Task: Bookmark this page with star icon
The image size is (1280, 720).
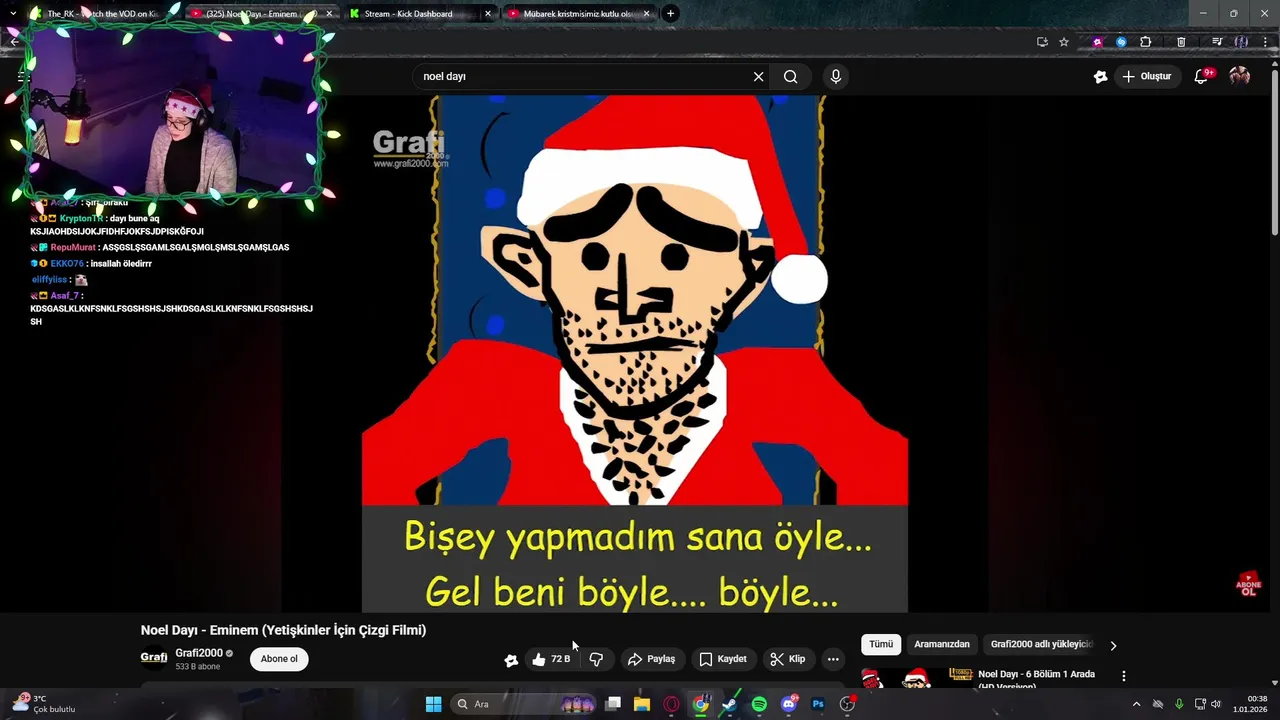Action: click(1064, 42)
